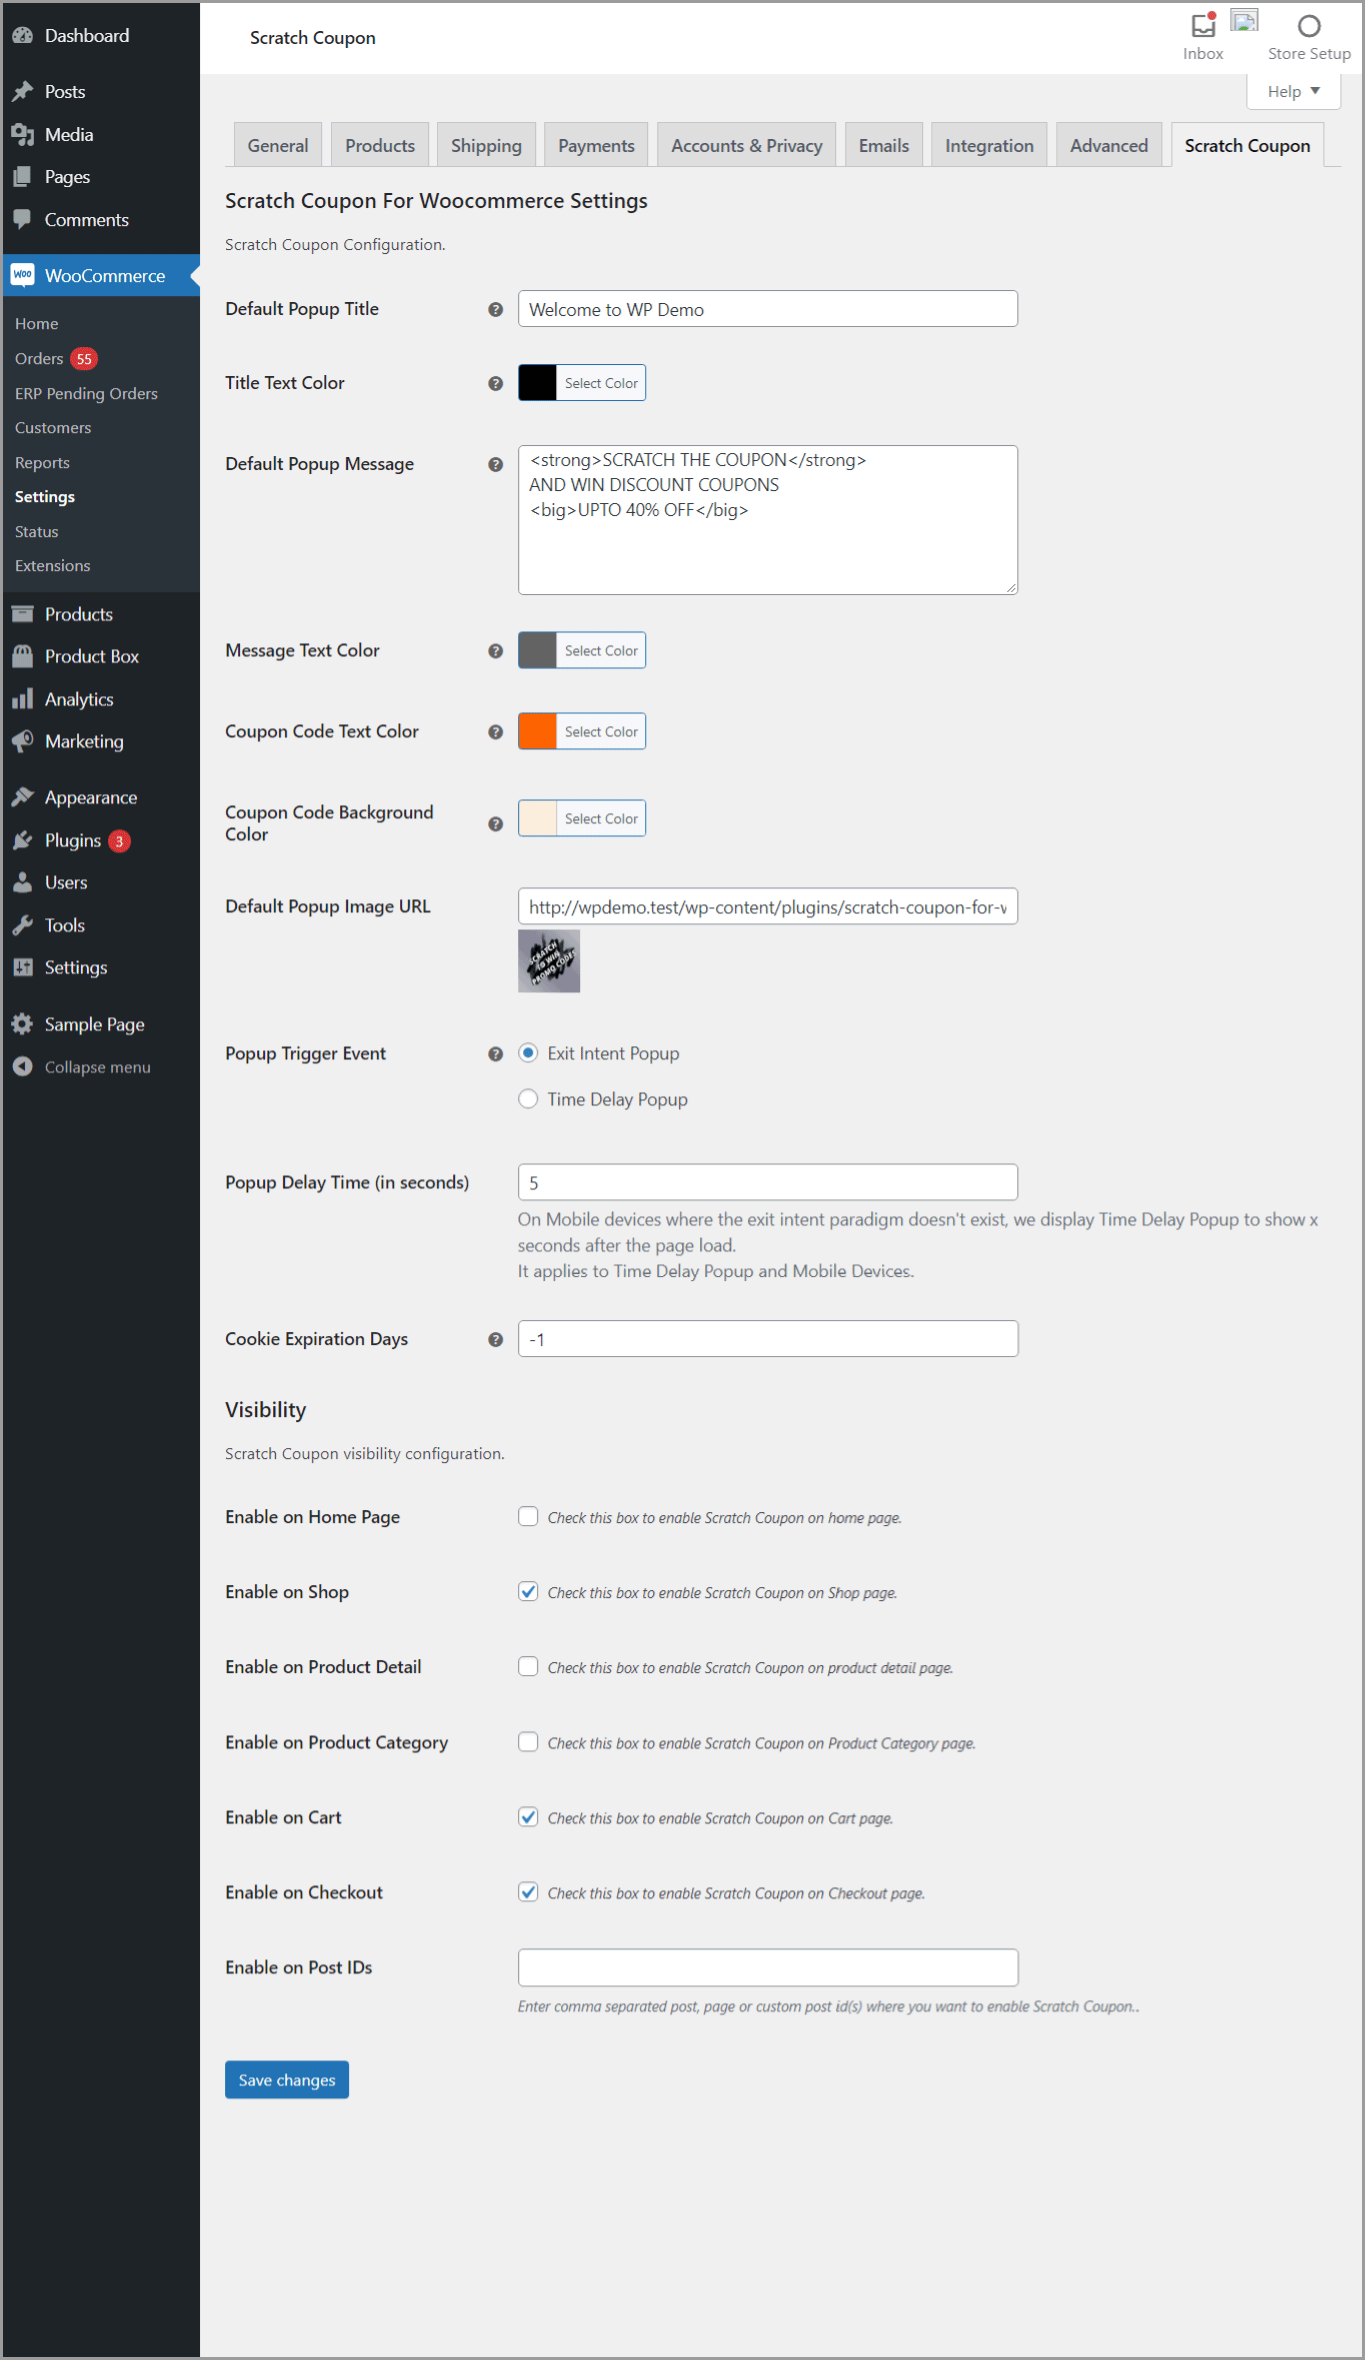Click the WooCommerce logo icon

coord(22,275)
